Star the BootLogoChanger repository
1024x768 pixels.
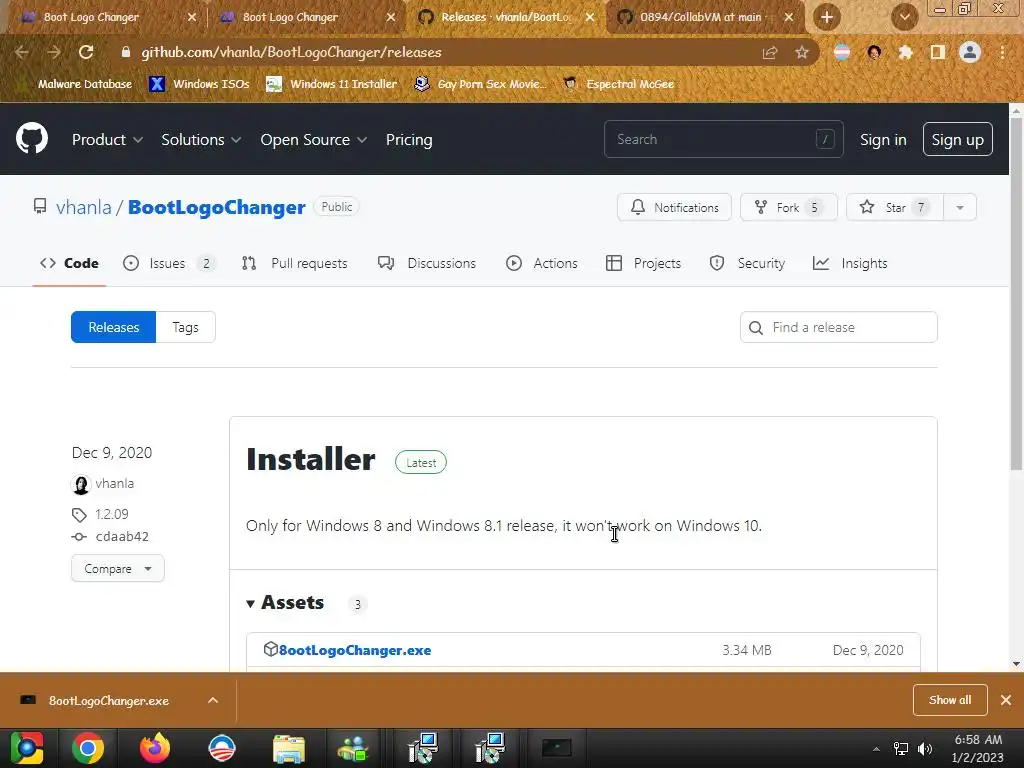point(895,208)
